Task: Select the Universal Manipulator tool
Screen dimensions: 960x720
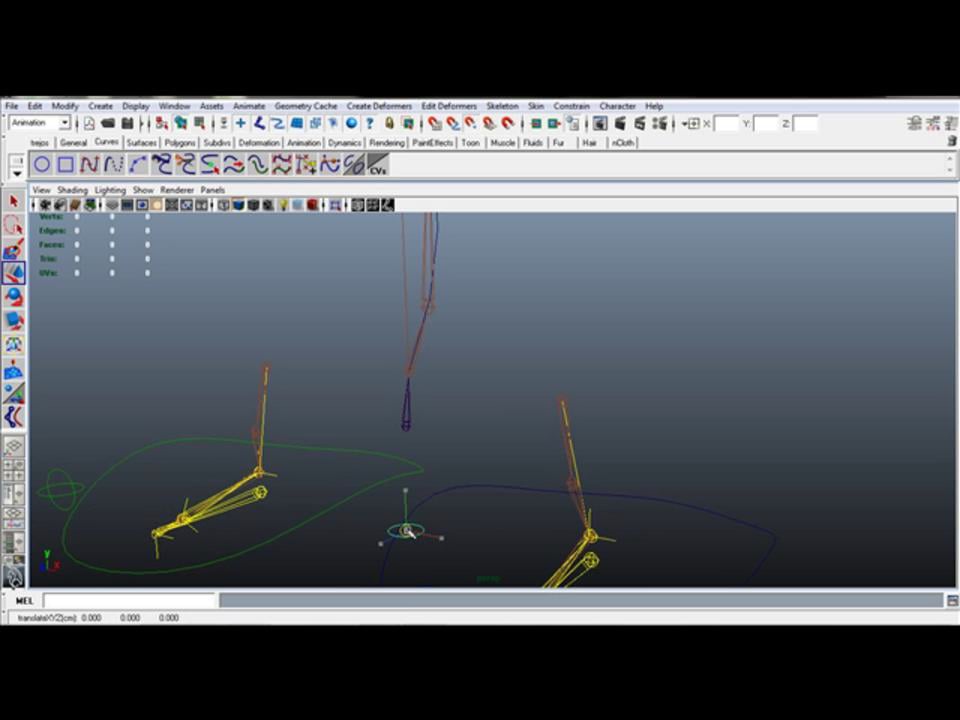Action: click(x=13, y=344)
